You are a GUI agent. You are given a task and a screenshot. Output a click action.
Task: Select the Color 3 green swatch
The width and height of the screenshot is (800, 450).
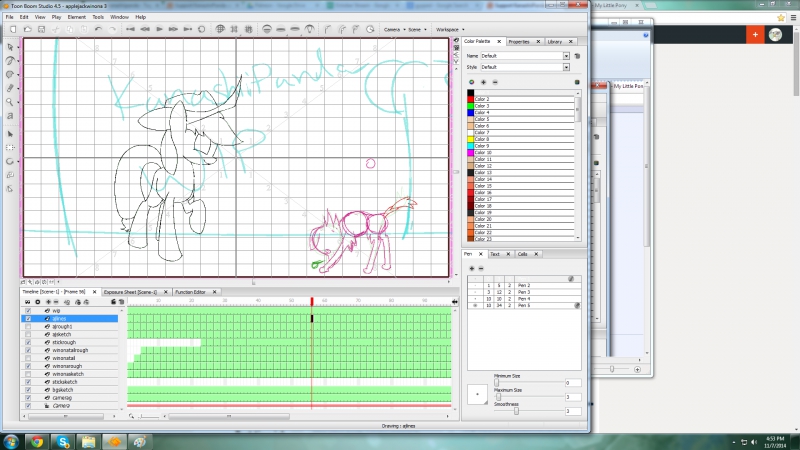470,105
